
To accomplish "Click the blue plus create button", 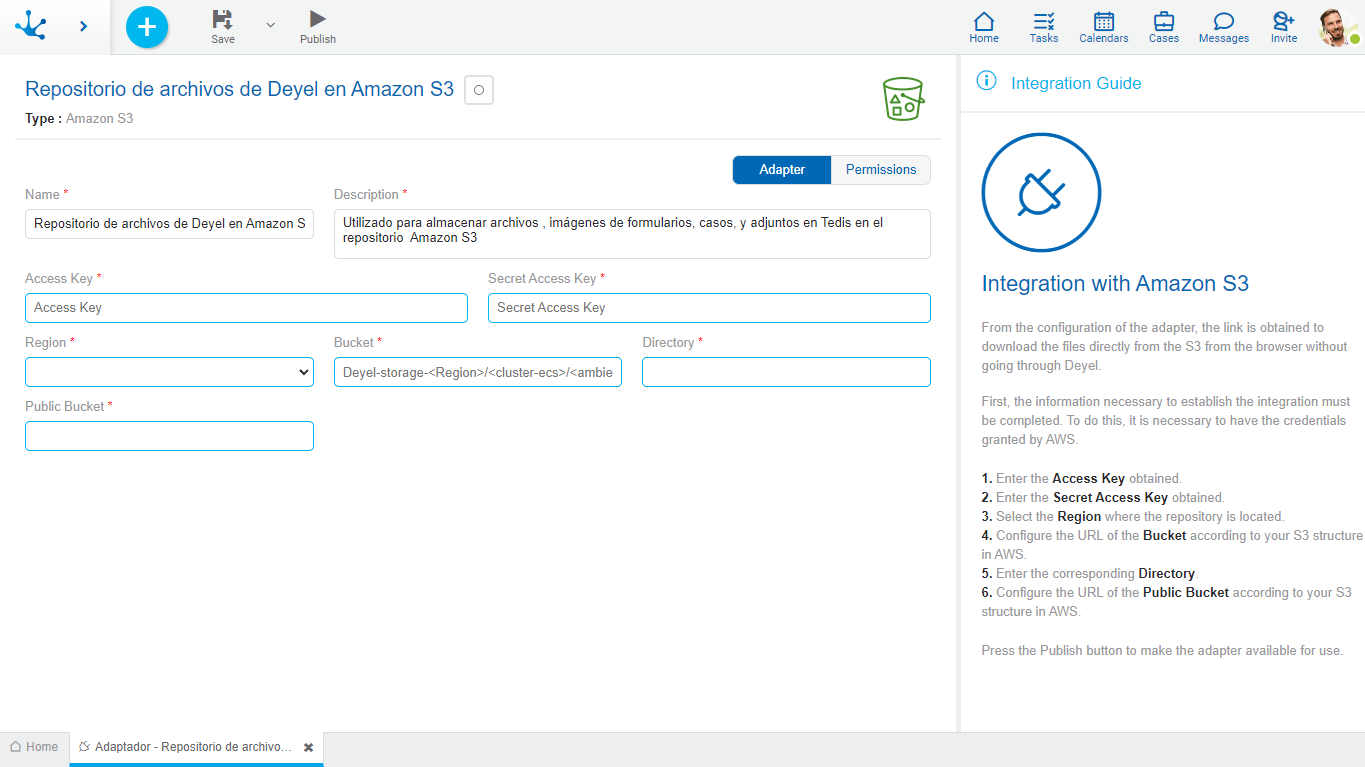I will coord(147,27).
